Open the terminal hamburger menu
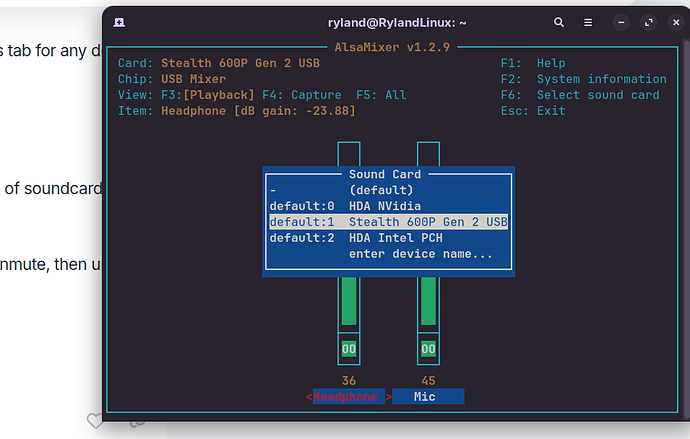Screen dimensions: 690x439 [588, 22]
